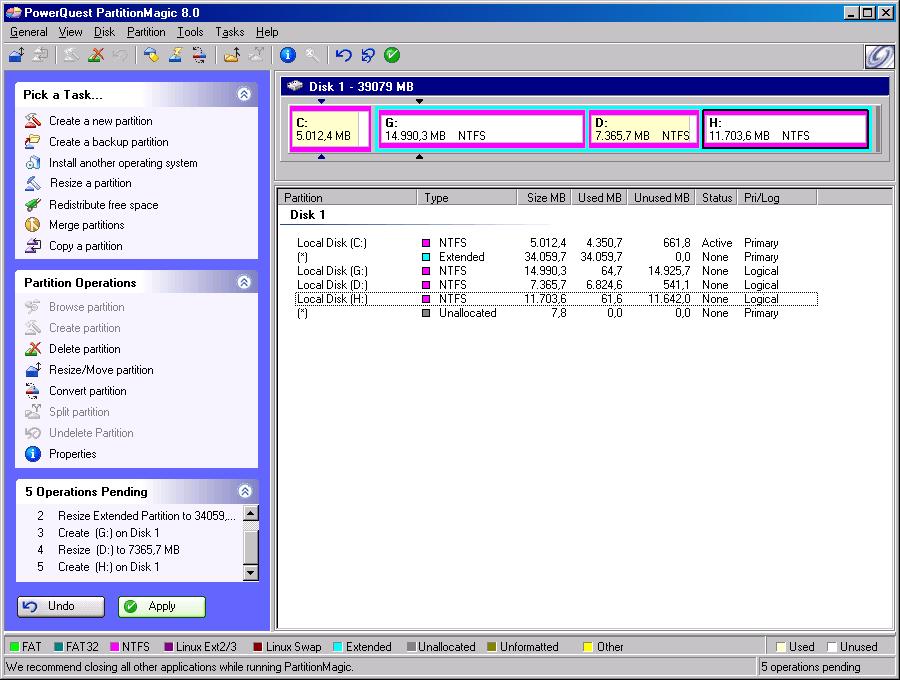Open the Tools menu
This screenshot has width=900, height=680.
(x=190, y=32)
